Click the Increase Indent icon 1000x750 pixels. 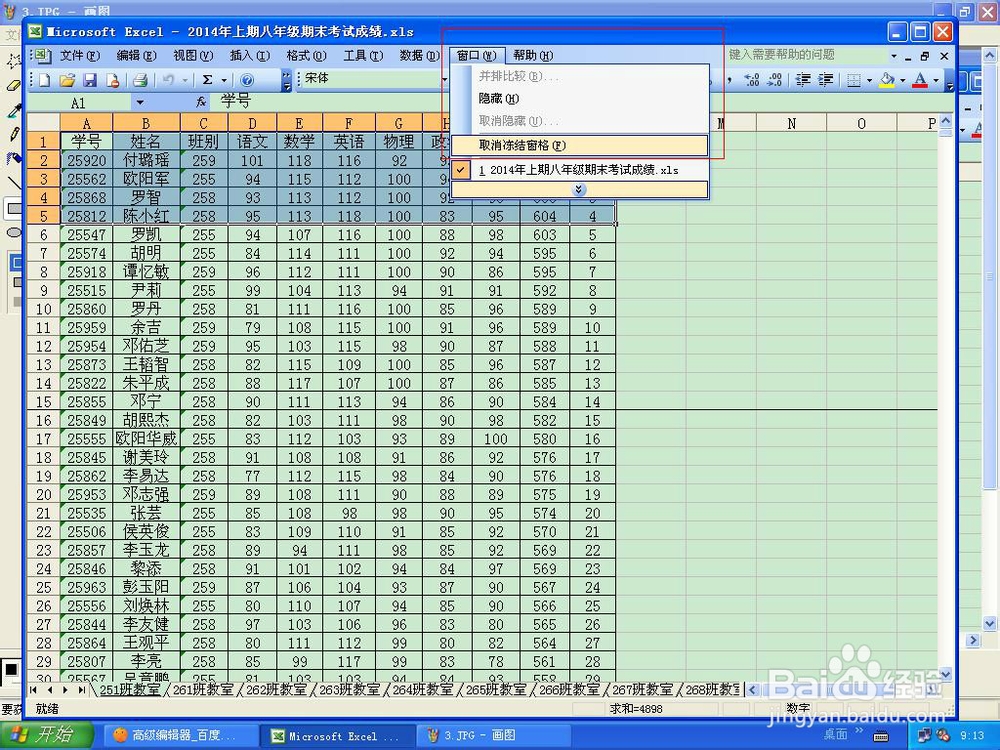click(826, 80)
